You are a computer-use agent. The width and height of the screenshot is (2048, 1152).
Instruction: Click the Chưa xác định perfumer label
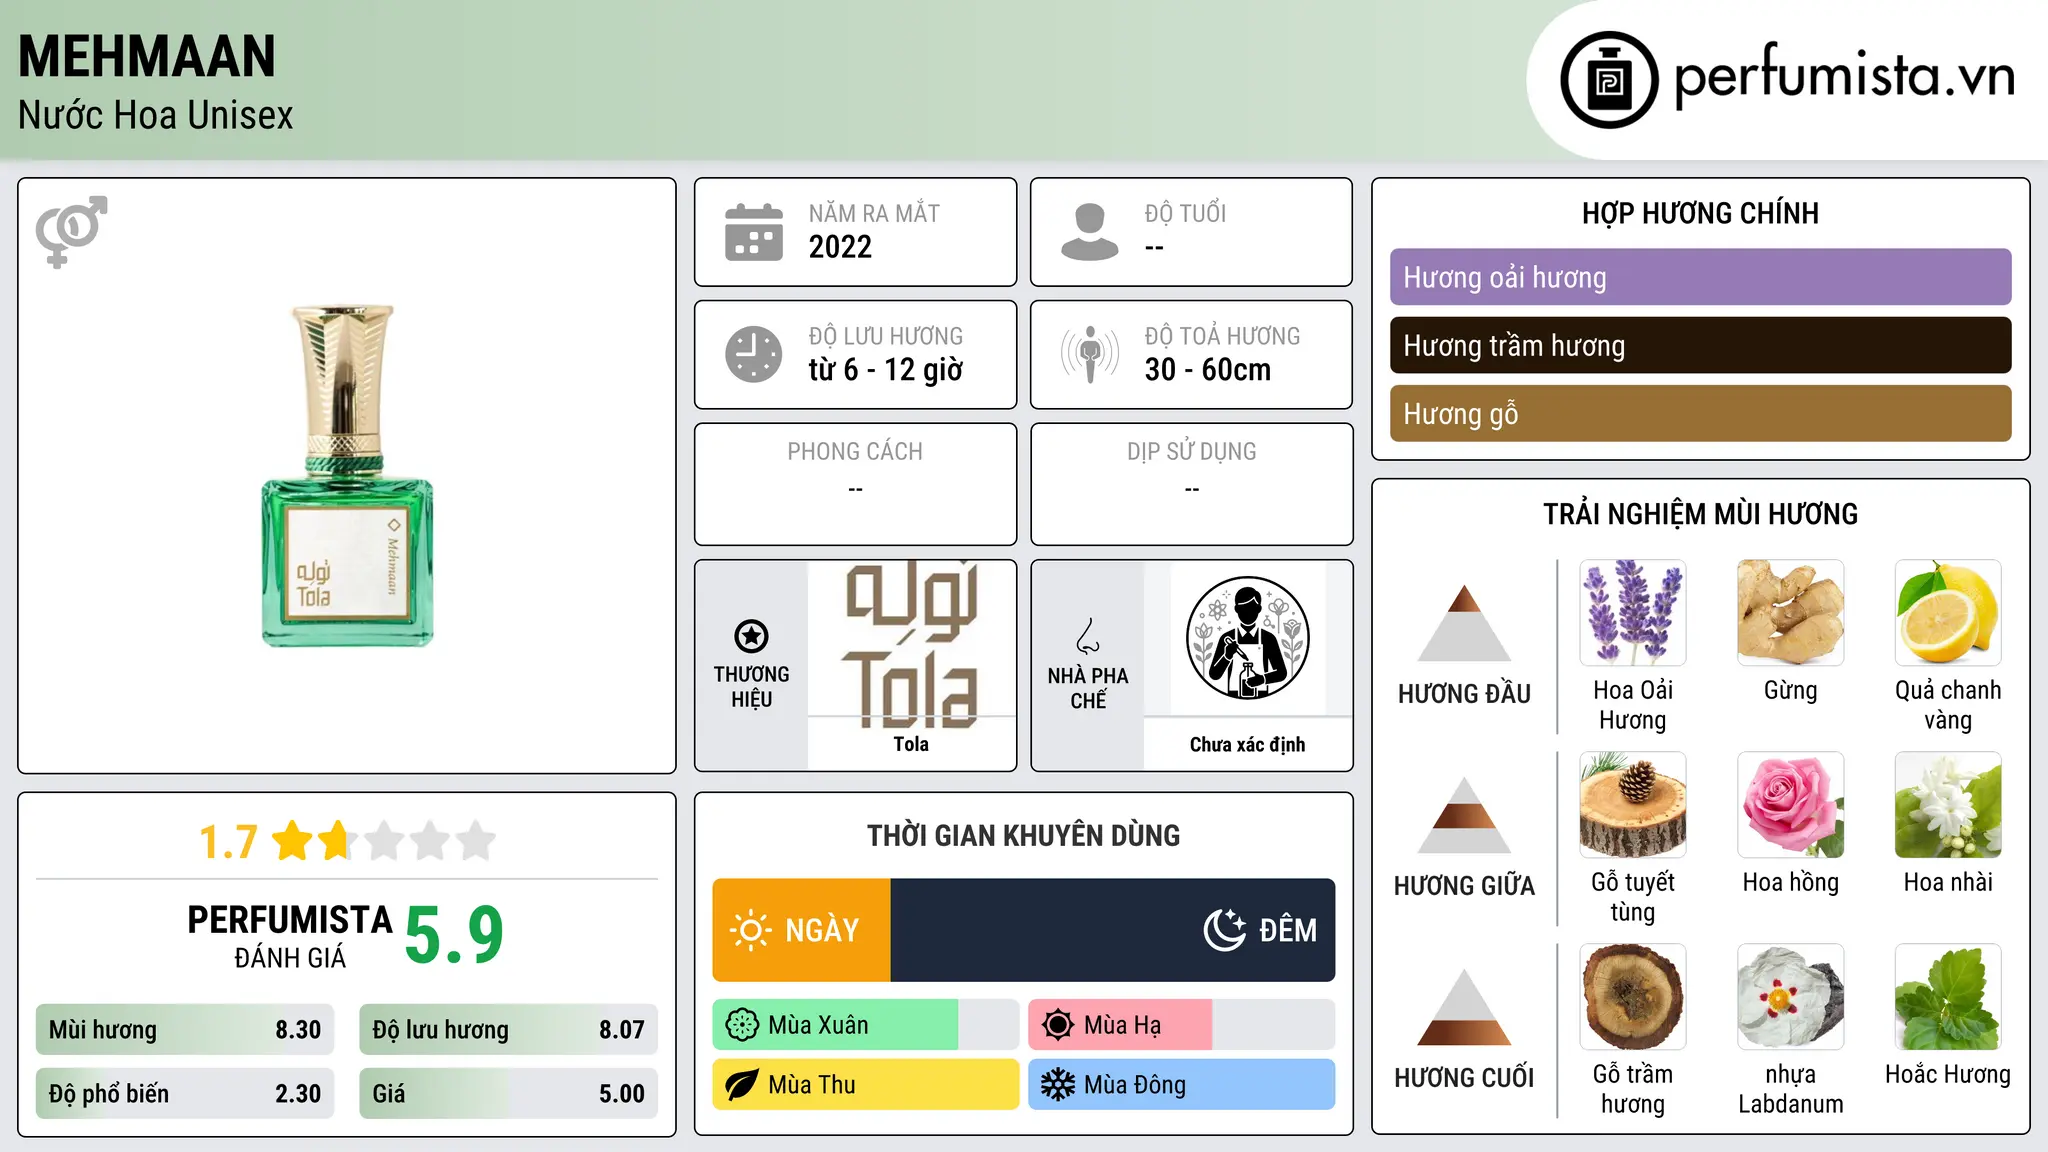[1247, 744]
